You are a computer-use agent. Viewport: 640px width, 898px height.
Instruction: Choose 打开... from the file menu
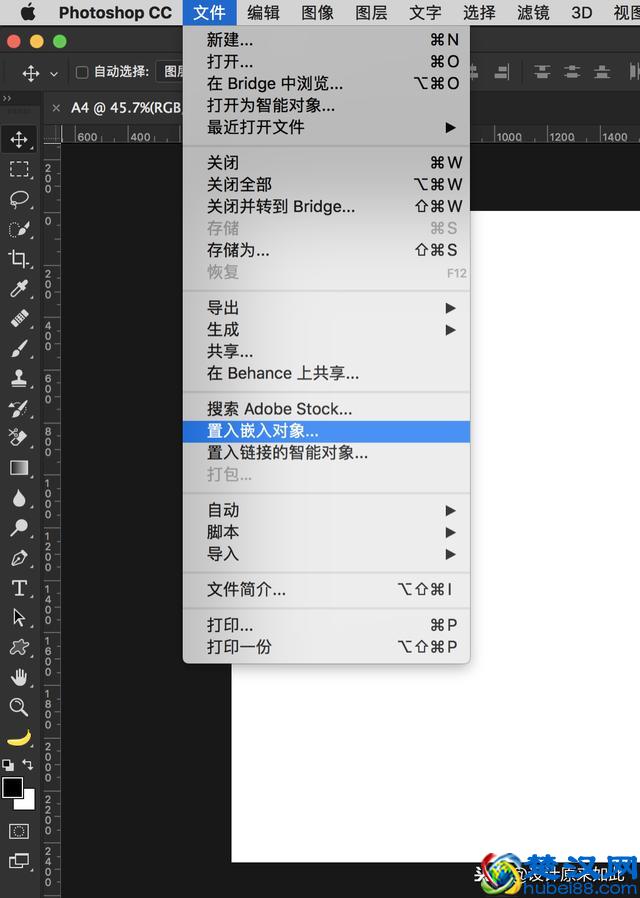(326, 61)
